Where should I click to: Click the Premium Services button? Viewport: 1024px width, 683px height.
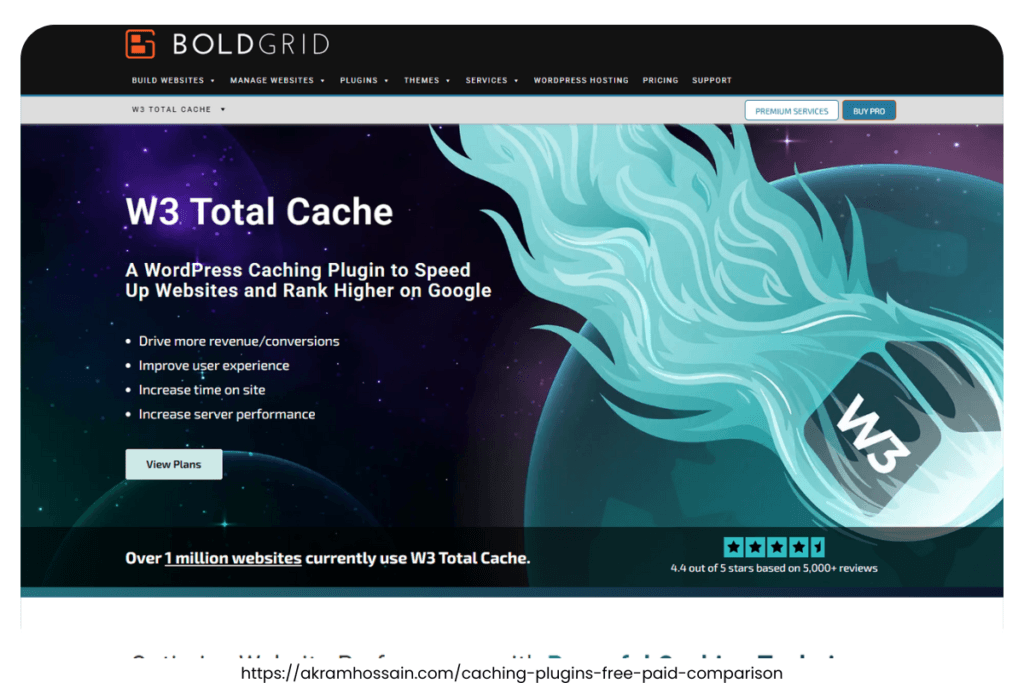point(791,110)
